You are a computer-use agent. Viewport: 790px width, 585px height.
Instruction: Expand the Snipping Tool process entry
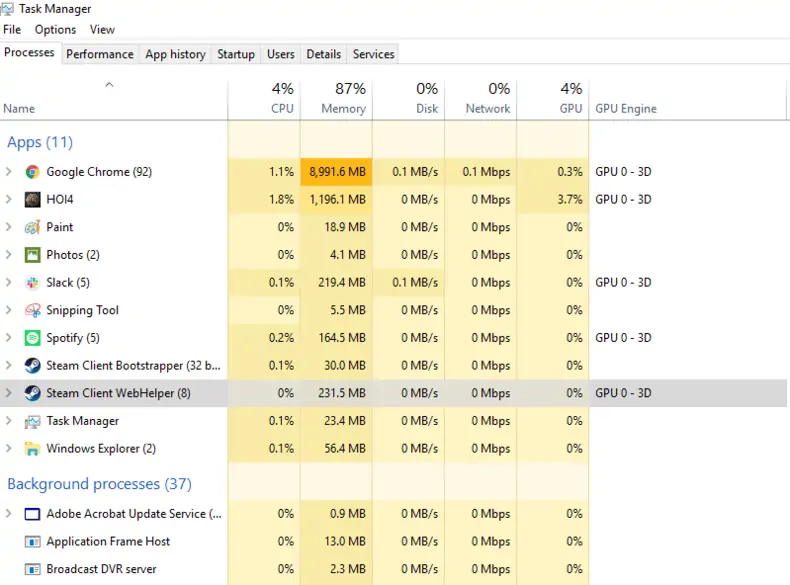click(9, 310)
